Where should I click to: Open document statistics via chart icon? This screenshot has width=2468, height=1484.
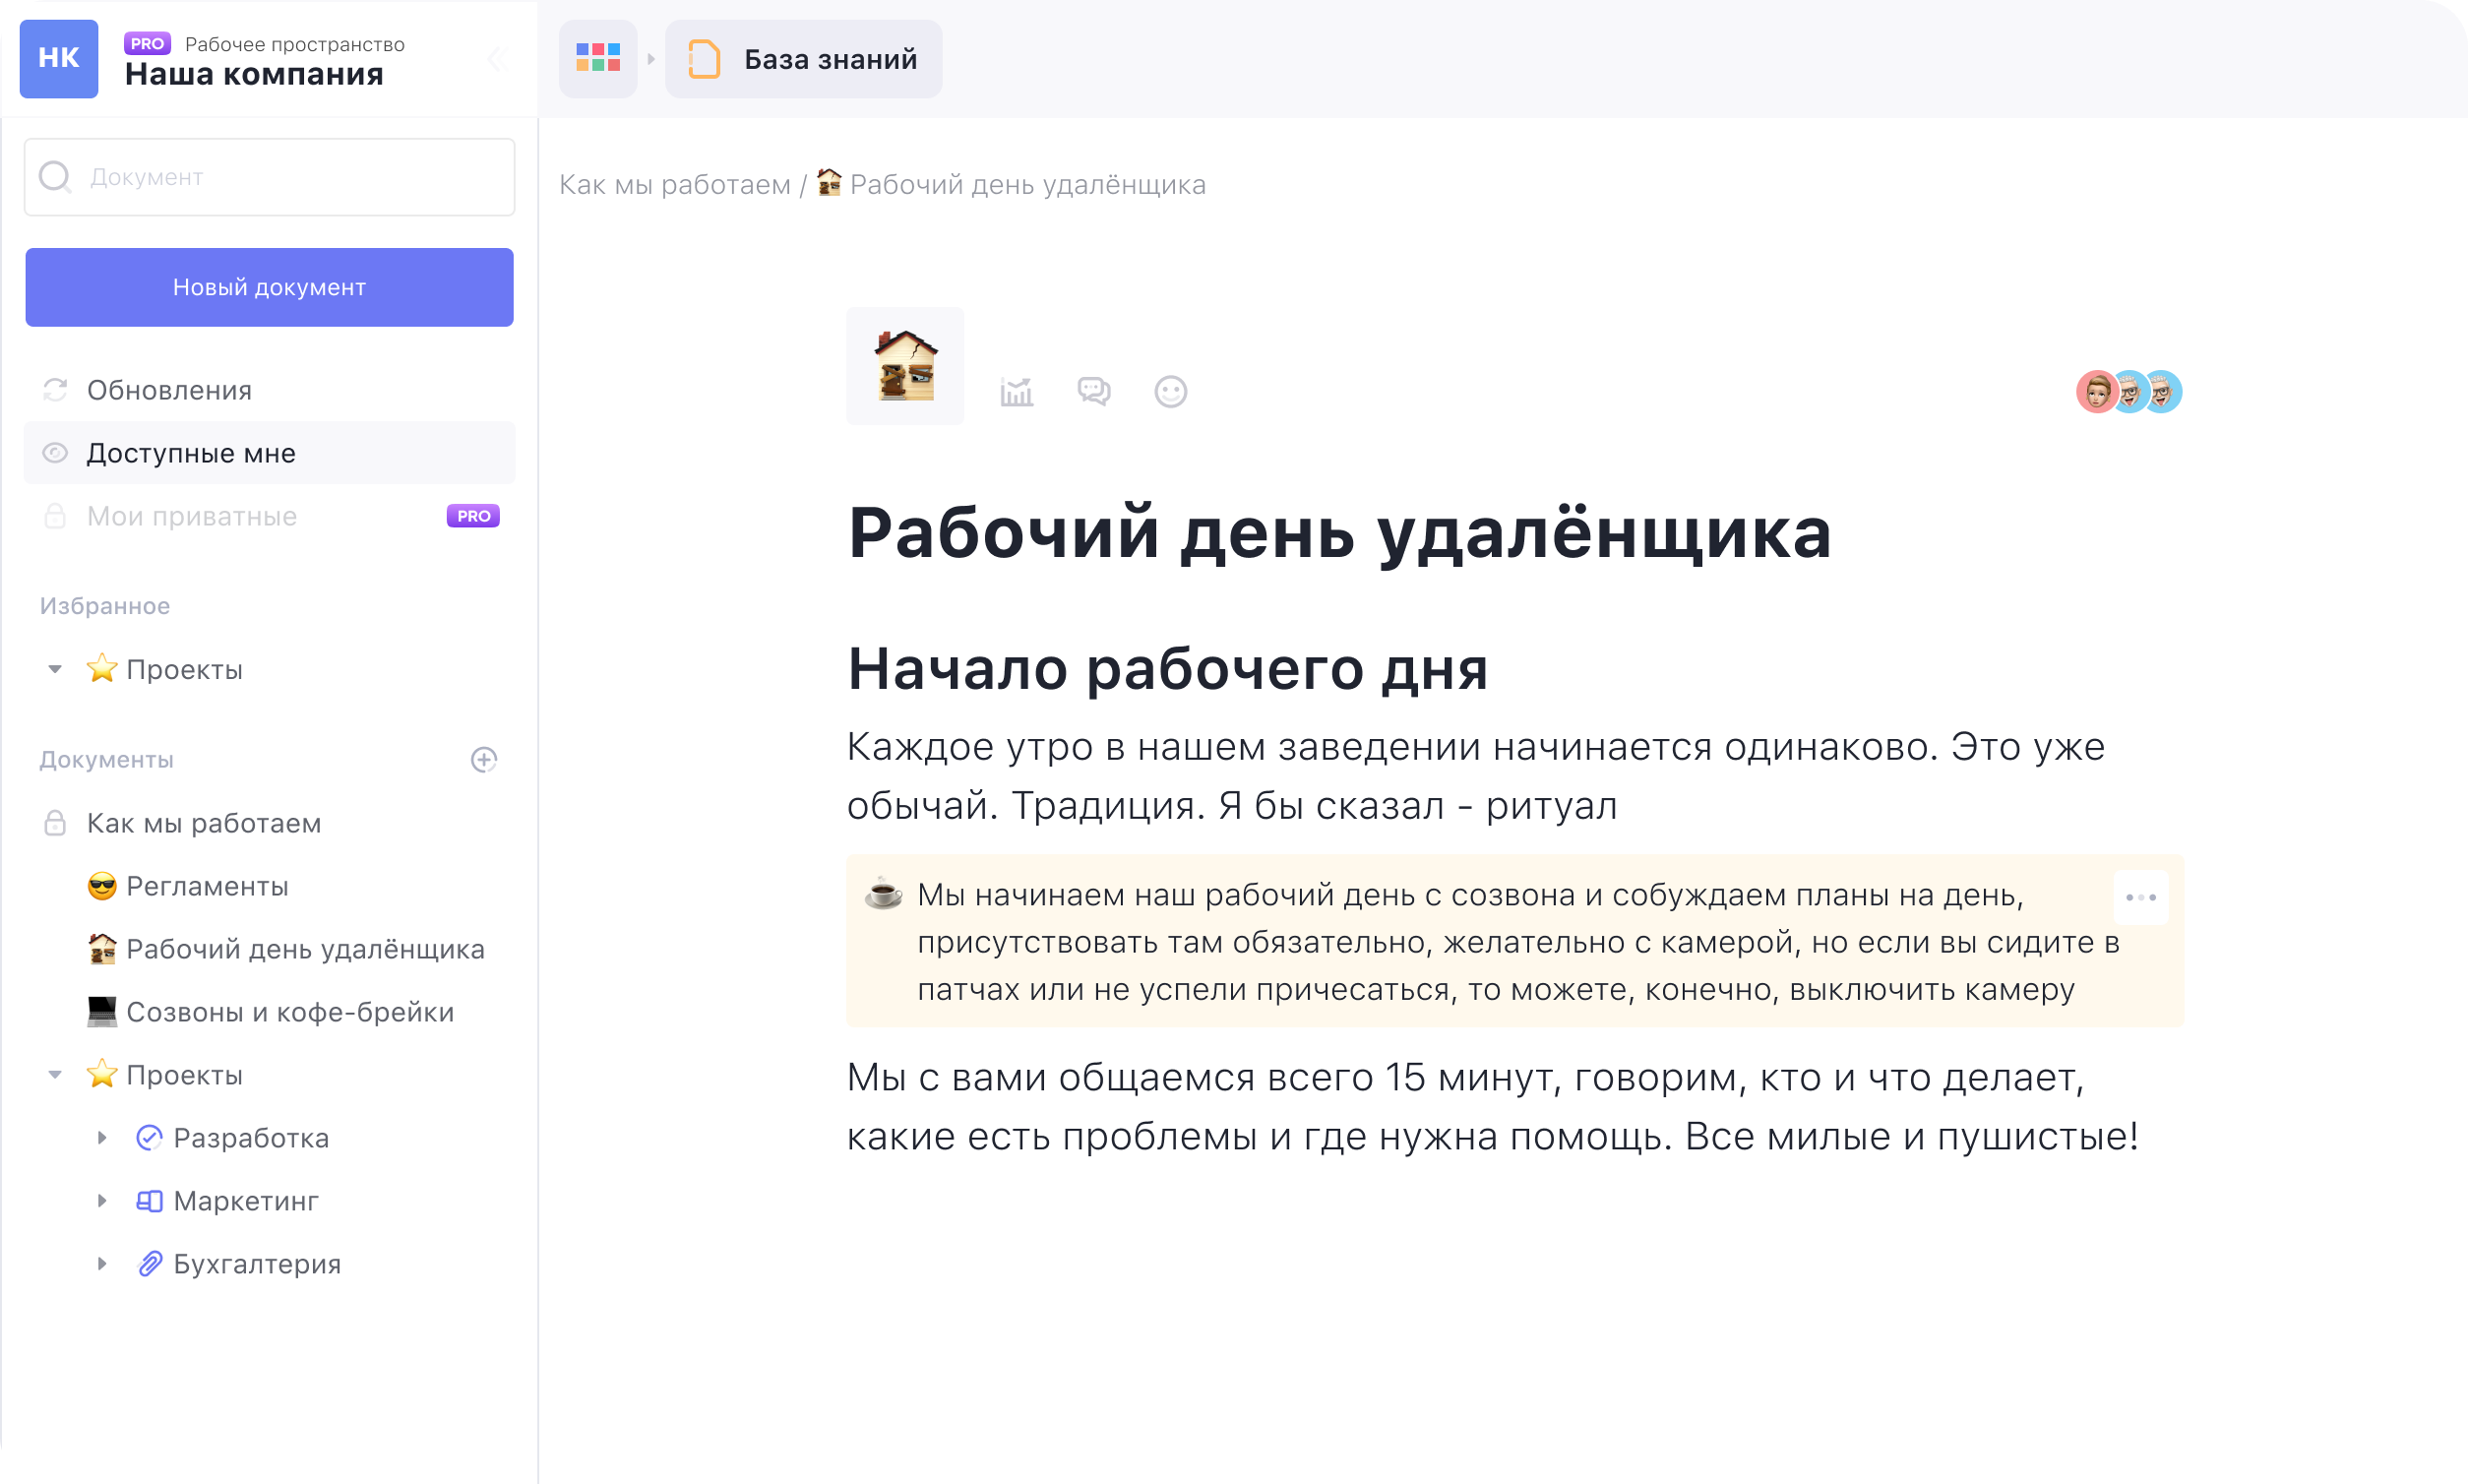1017,392
